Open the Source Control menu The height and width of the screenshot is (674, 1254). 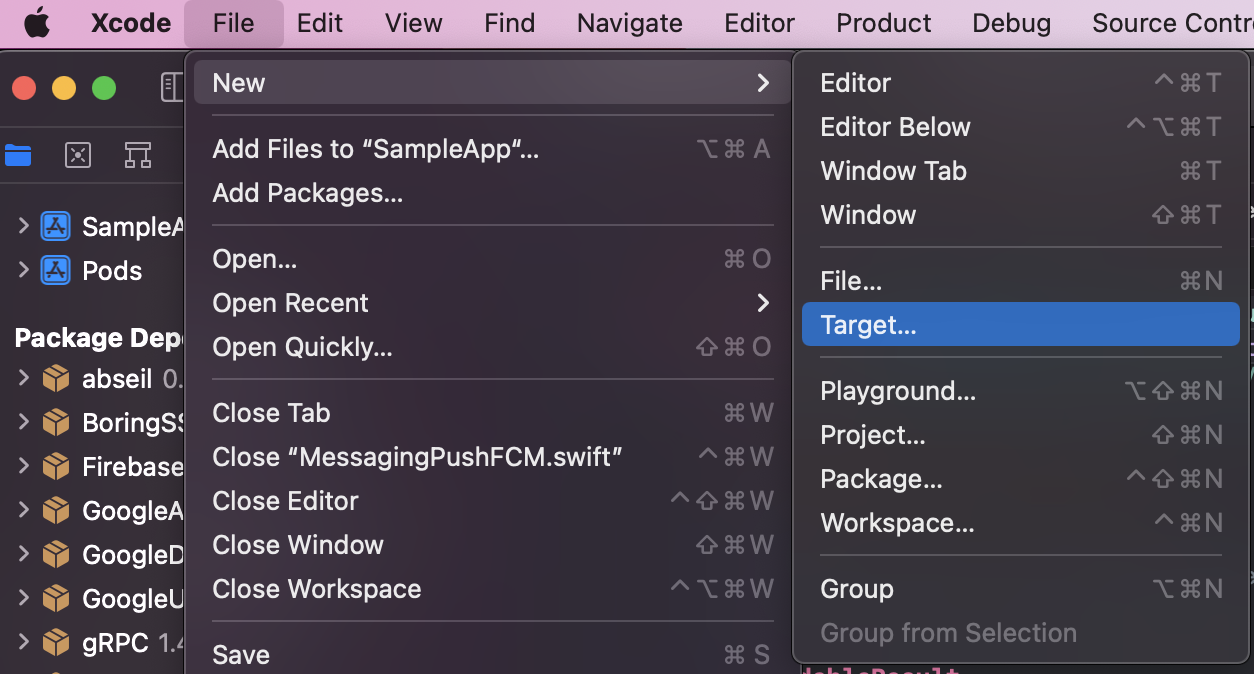[x=1172, y=23]
